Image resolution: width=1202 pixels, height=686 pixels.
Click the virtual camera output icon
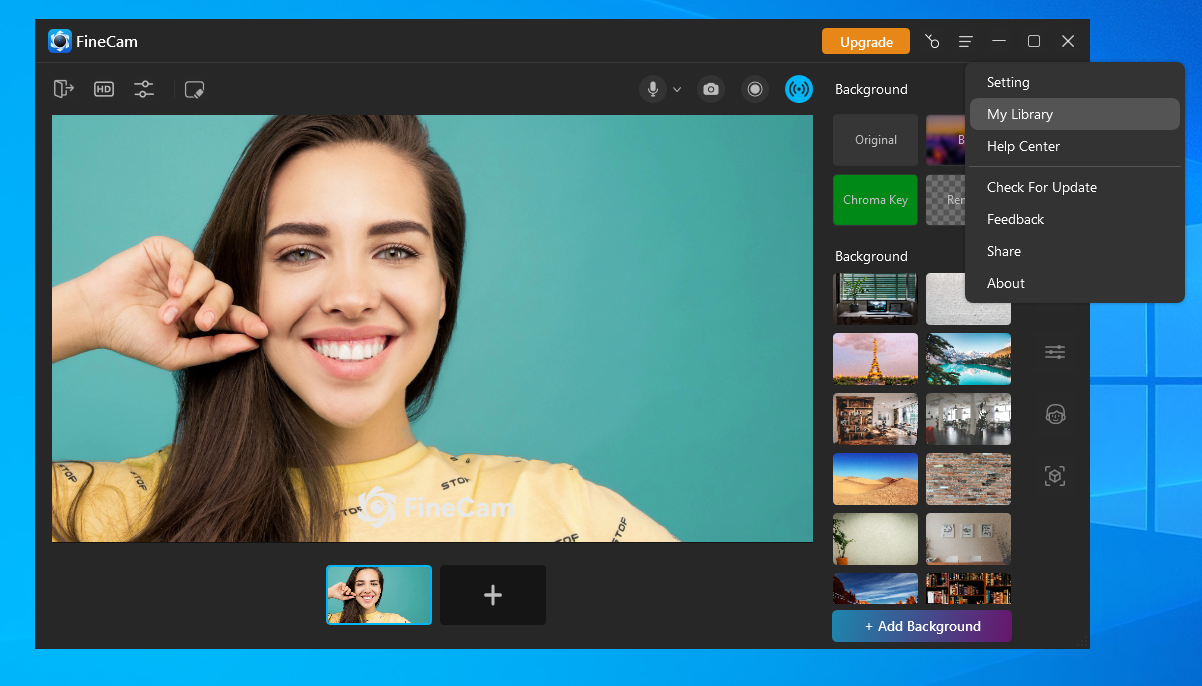click(x=63, y=89)
